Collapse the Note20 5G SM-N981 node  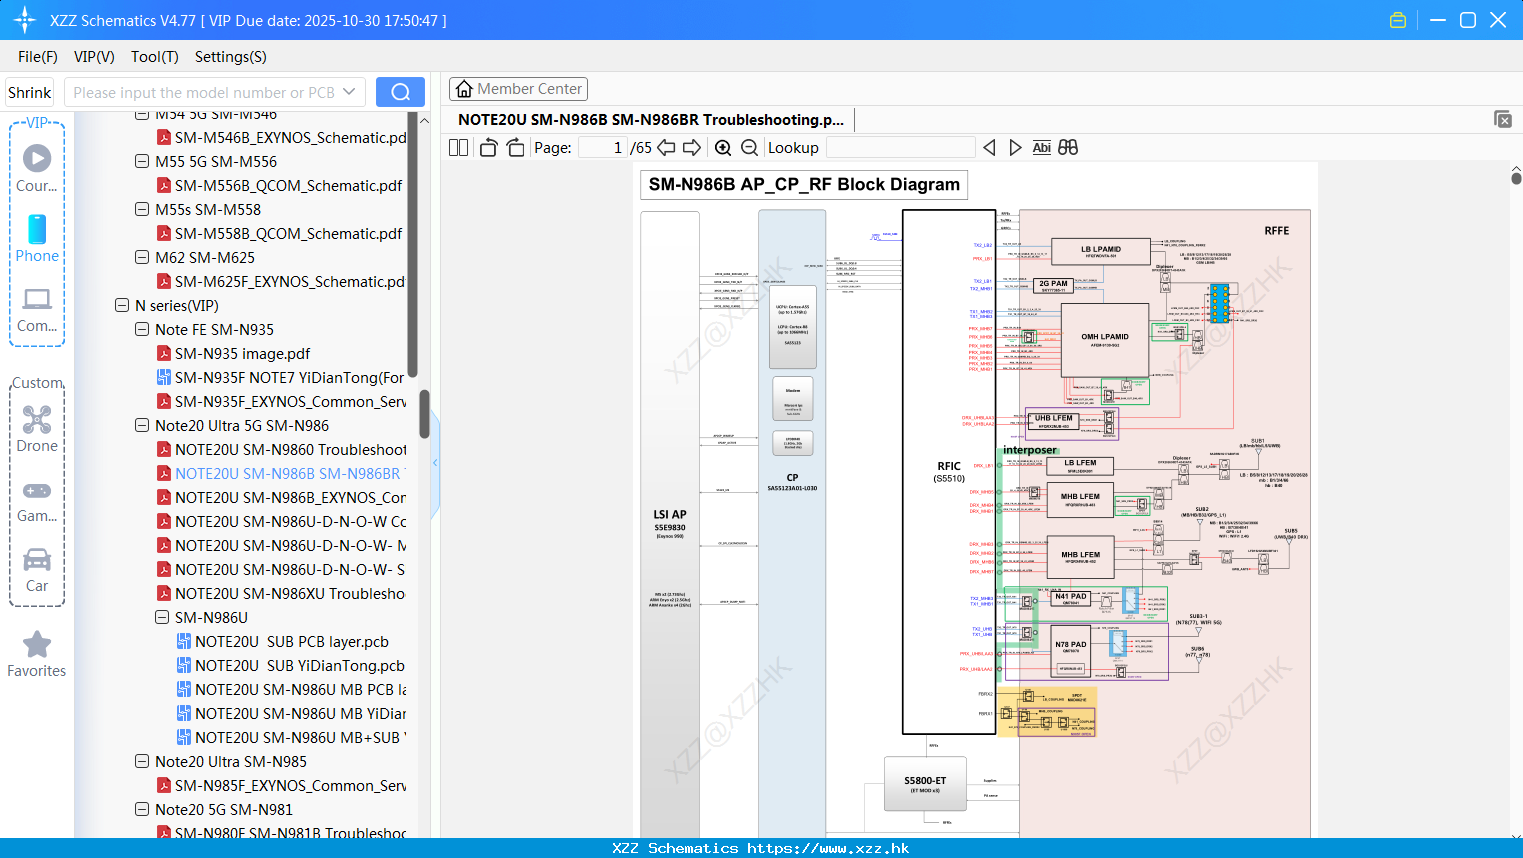(142, 809)
